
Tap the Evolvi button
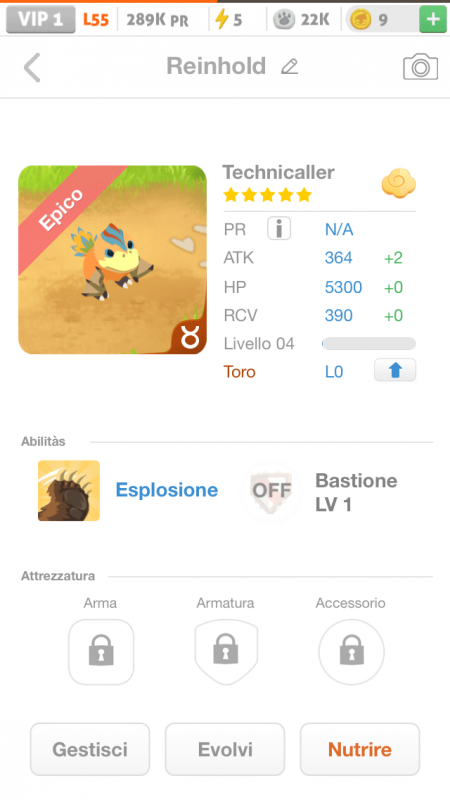(225, 749)
